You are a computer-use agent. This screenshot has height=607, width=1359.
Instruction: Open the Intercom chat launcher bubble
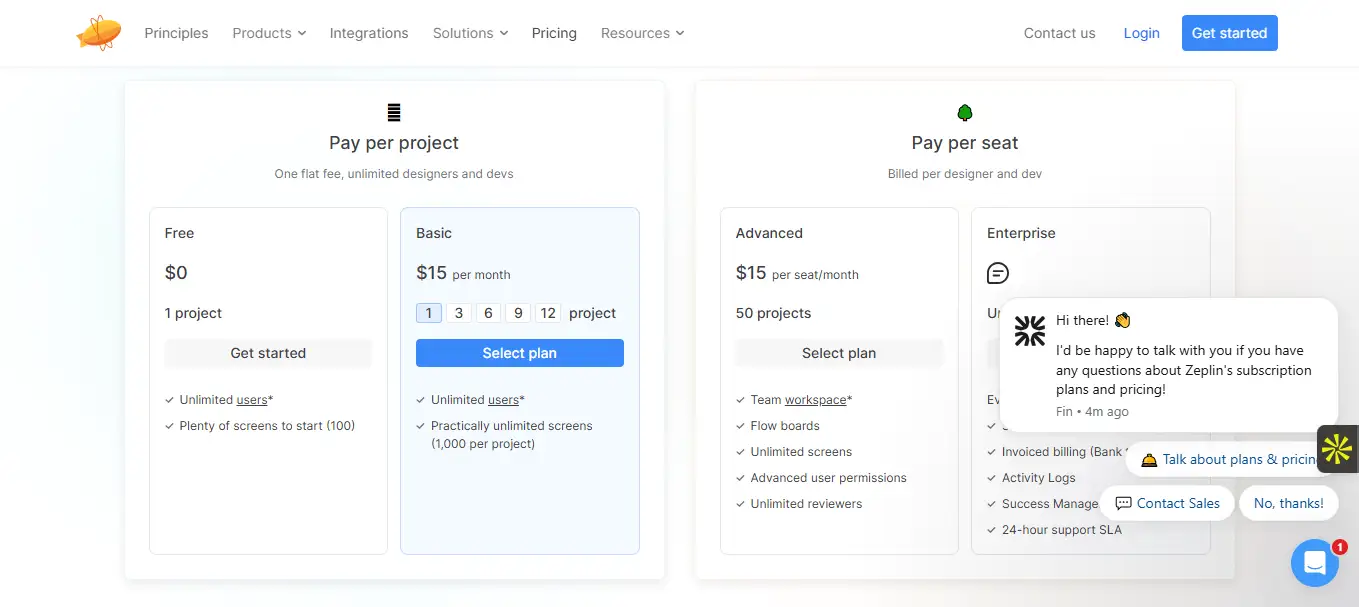(1314, 563)
